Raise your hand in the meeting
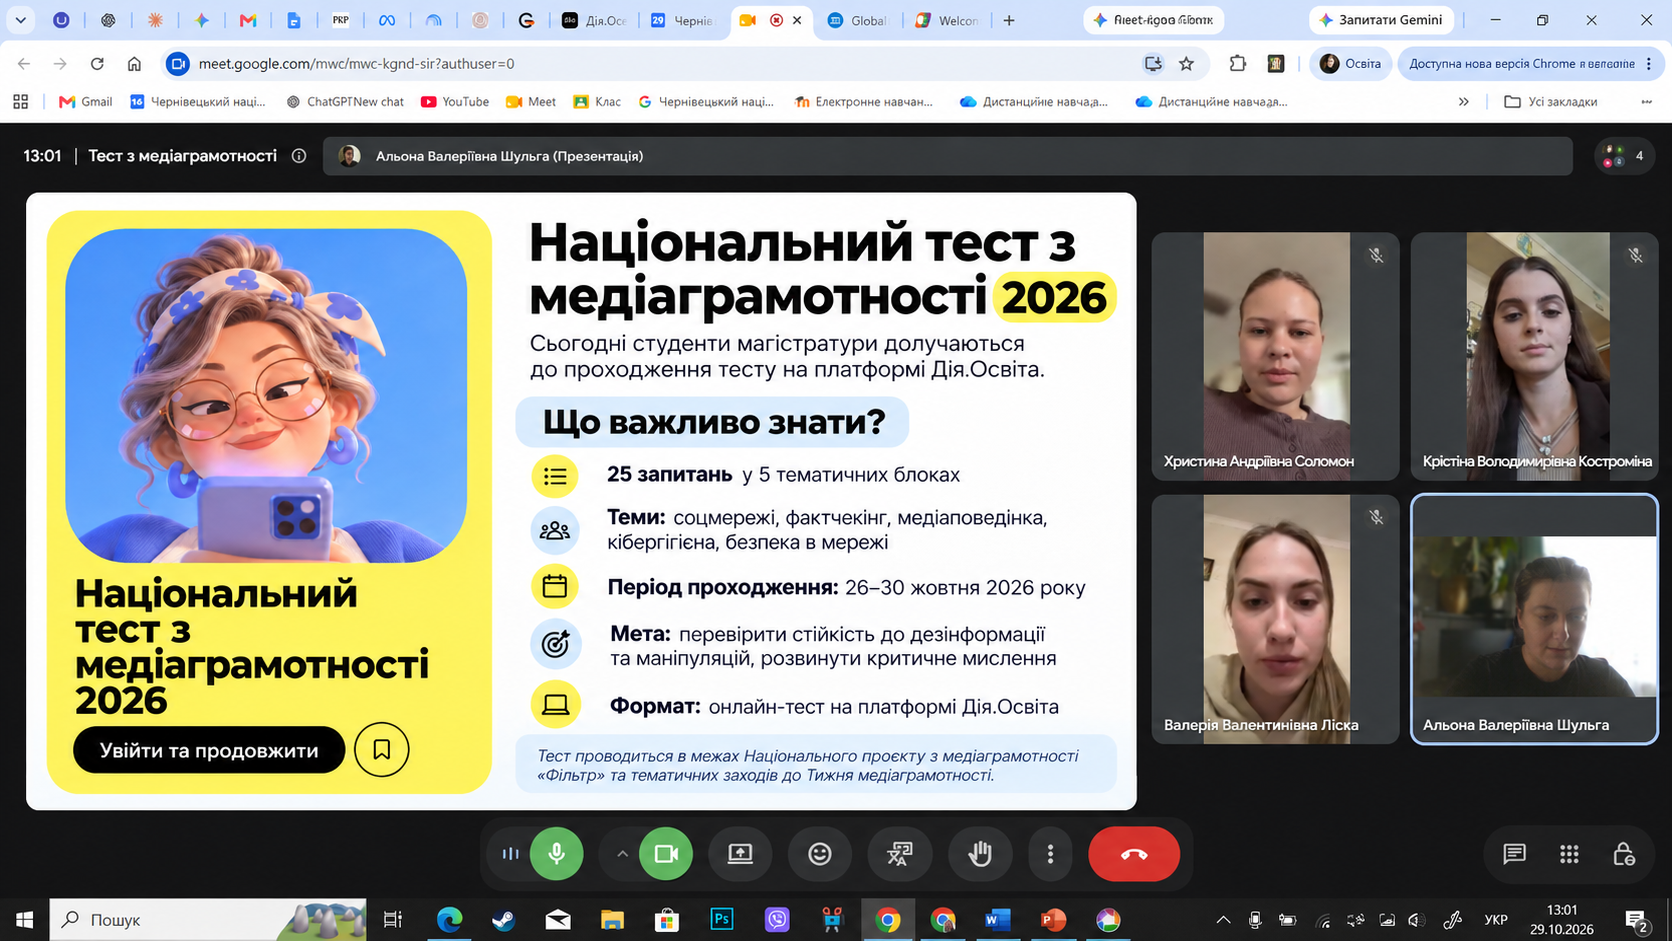This screenshot has width=1672, height=941. (x=980, y=854)
